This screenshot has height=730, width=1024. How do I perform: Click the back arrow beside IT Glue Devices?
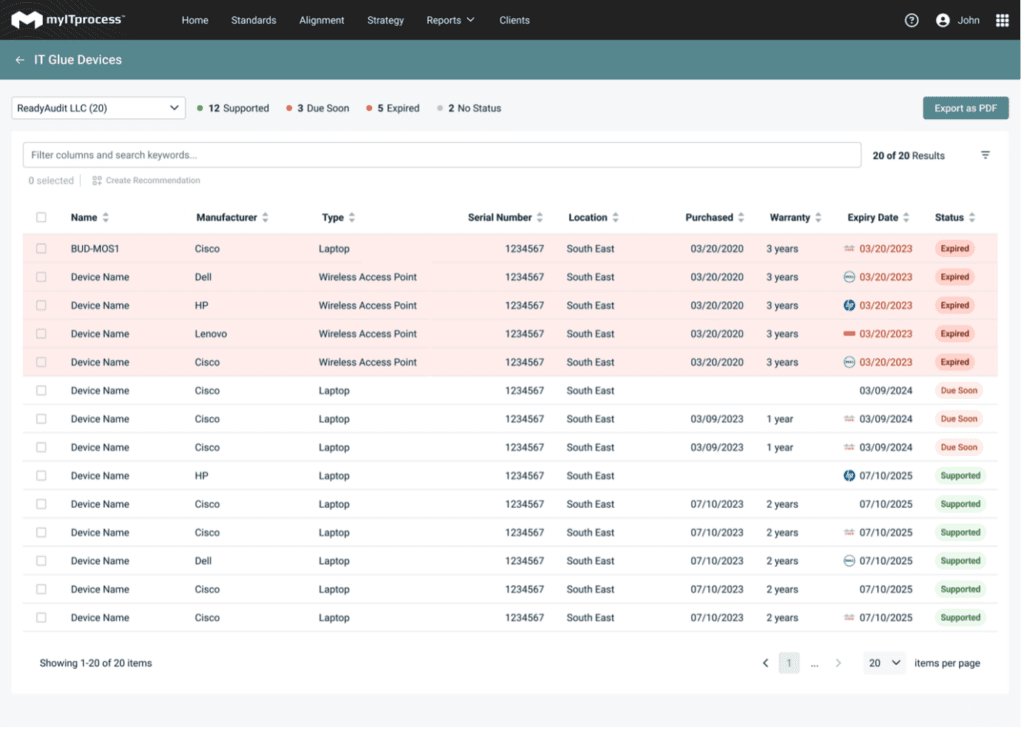click(x=20, y=60)
